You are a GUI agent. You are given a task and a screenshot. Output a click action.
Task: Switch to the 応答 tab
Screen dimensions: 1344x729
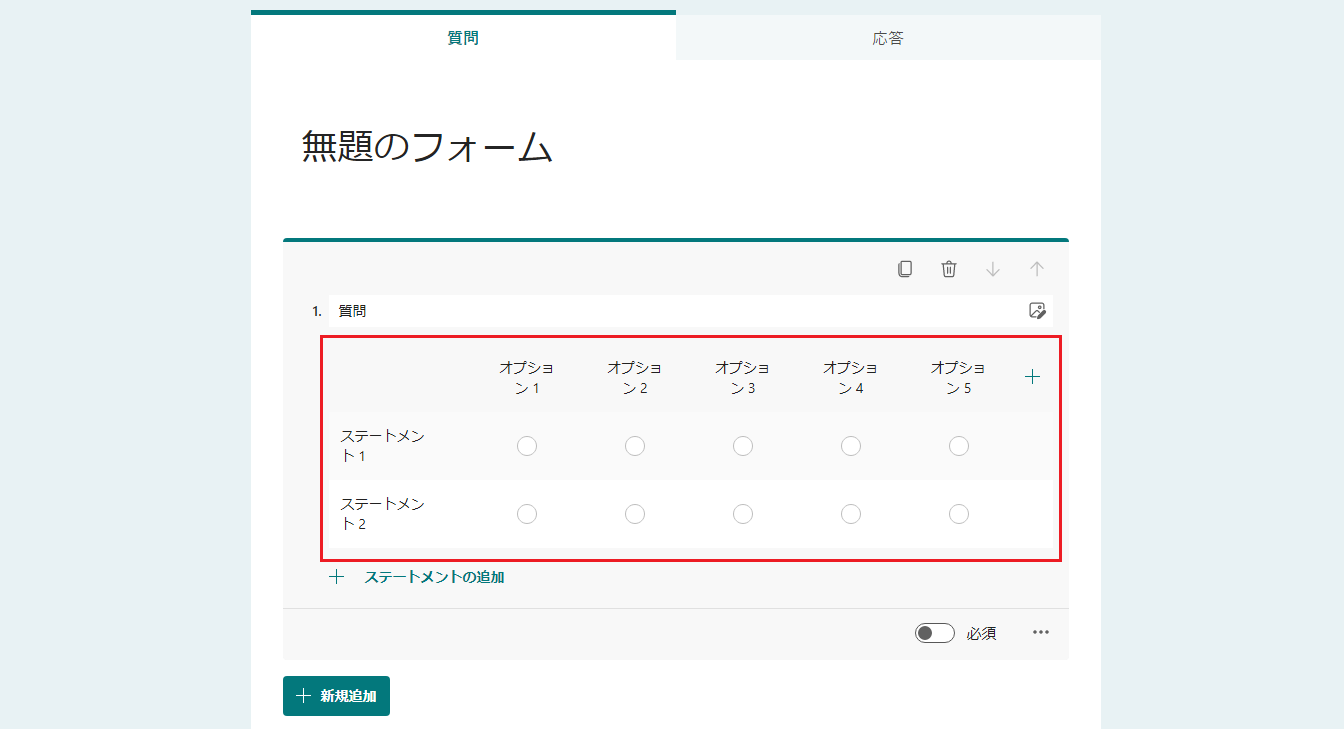tap(888, 39)
